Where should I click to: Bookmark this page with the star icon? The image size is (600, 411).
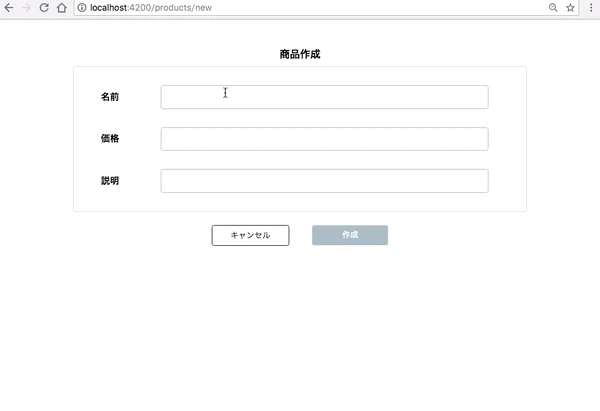point(570,8)
